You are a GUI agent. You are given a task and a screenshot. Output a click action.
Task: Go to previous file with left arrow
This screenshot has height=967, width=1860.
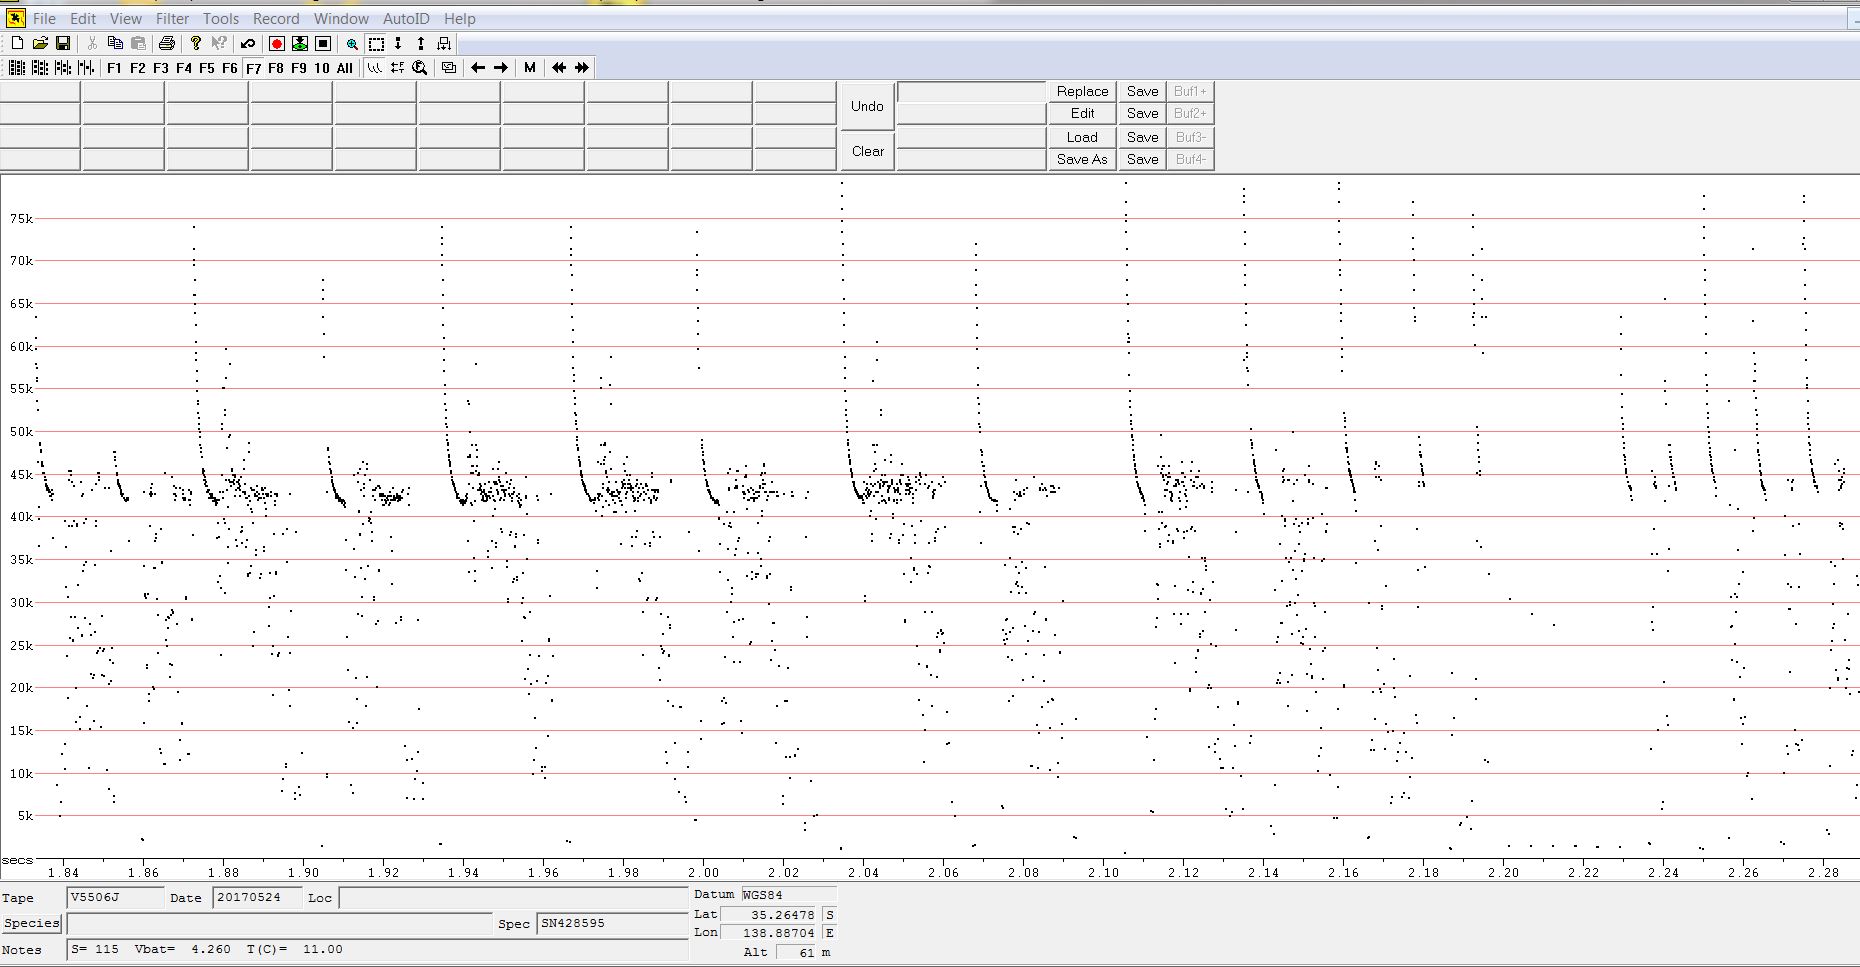coord(478,68)
